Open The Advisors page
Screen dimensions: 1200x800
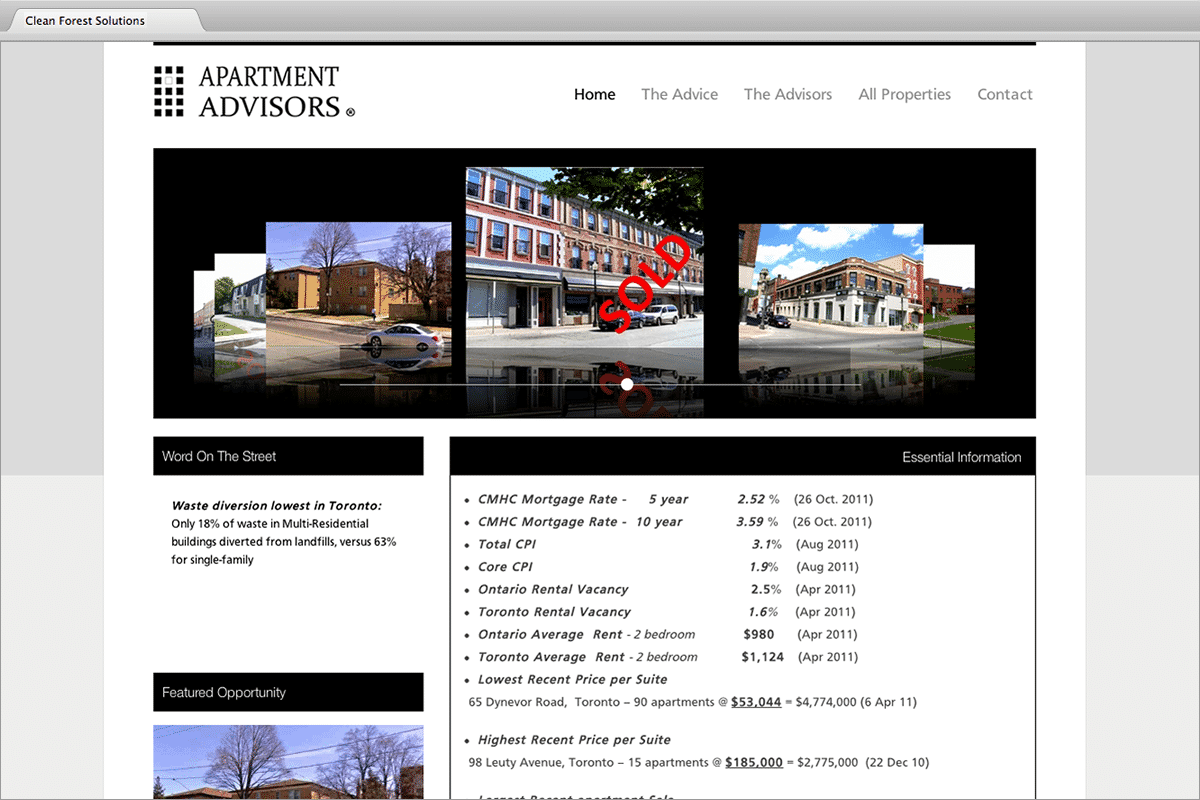pyautogui.click(x=787, y=94)
